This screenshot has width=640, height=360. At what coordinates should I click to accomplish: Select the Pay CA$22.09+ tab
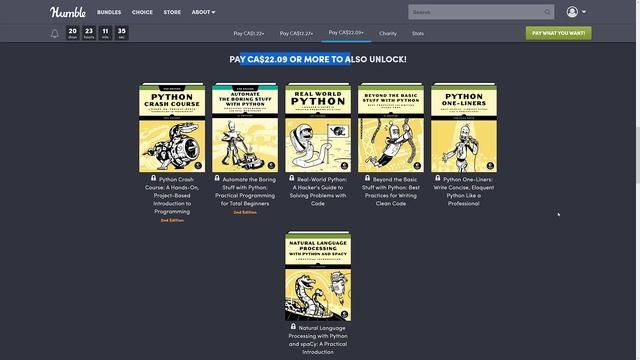click(346, 32)
